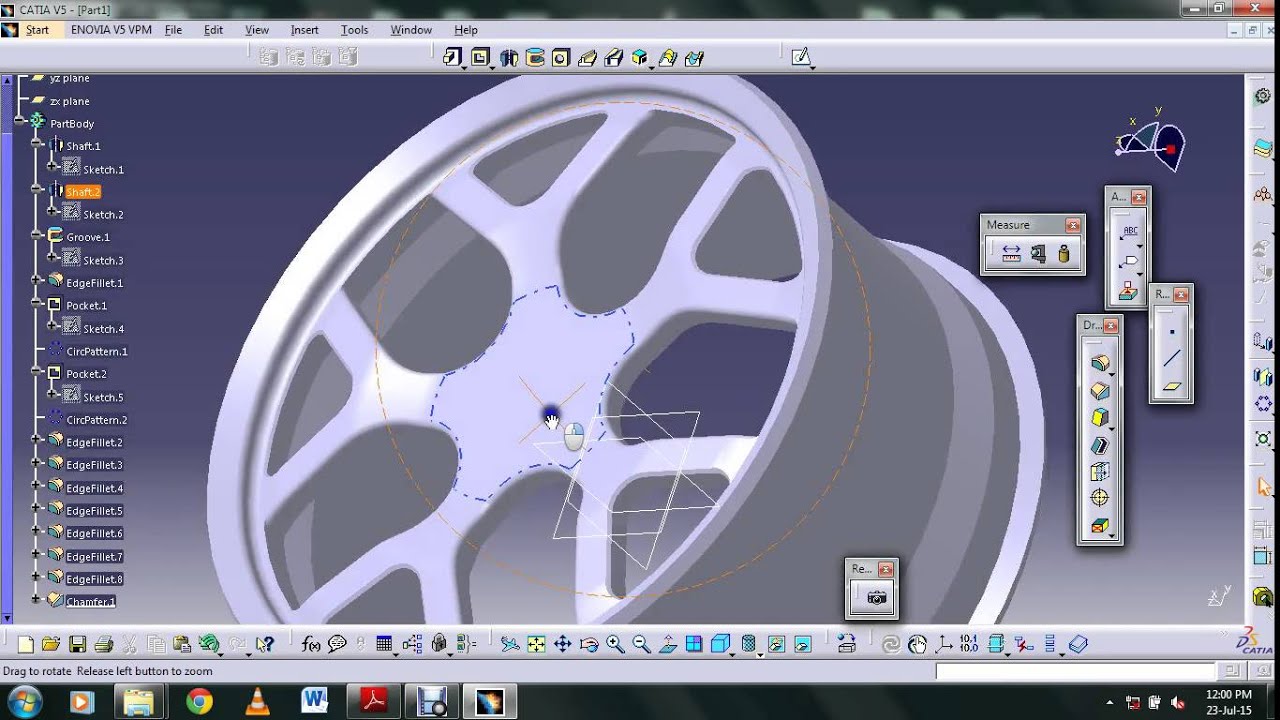Image resolution: width=1280 pixels, height=720 pixels.
Task: Close the Measure toolbar
Action: coord(1073,225)
